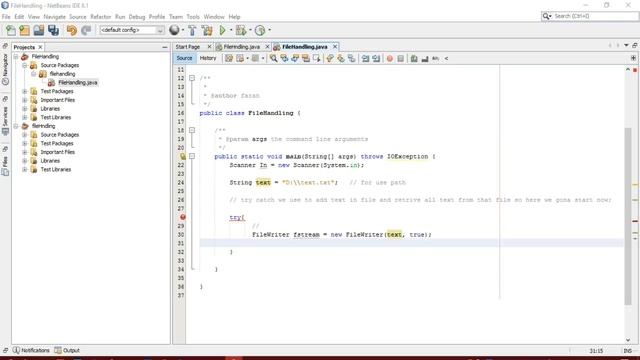Build the project with the hammer icon
This screenshot has height=360, width=640.
click(192, 30)
